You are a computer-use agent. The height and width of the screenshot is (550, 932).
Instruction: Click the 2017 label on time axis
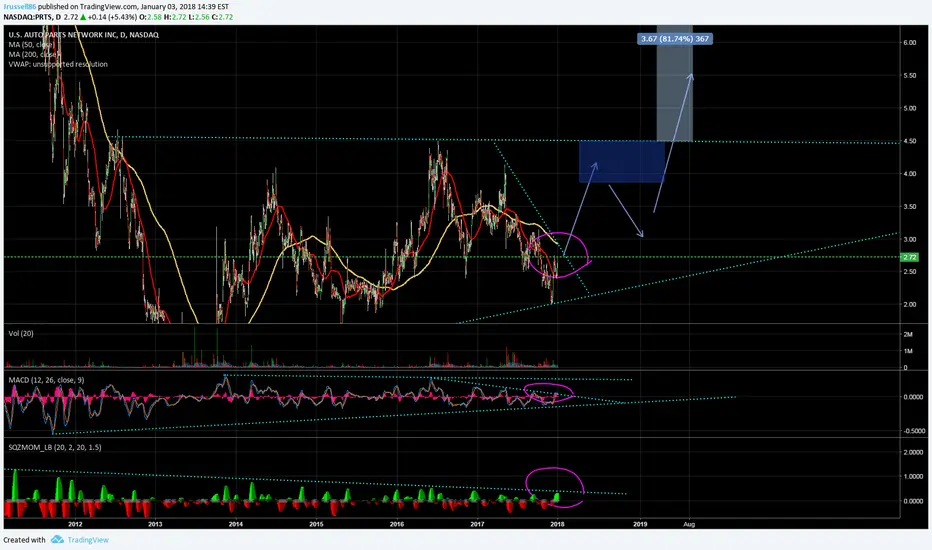(x=477, y=524)
